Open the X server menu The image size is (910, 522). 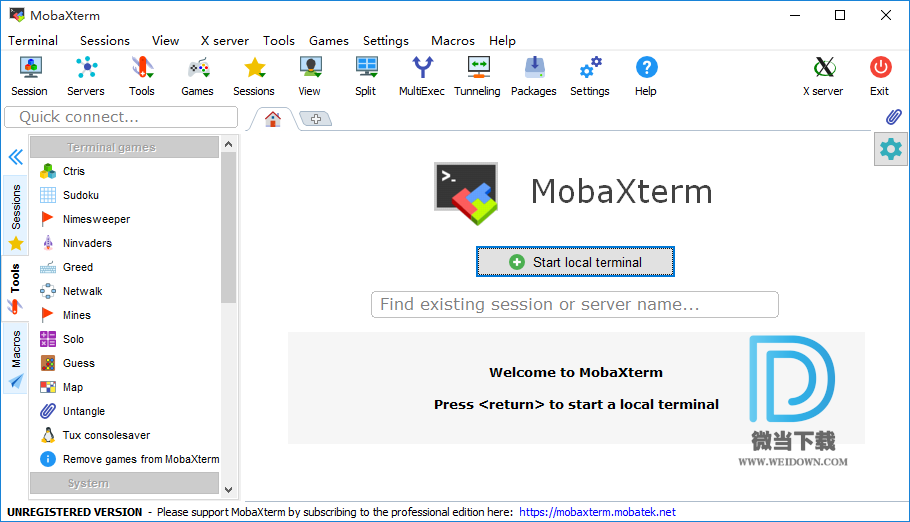pyautogui.click(x=225, y=41)
